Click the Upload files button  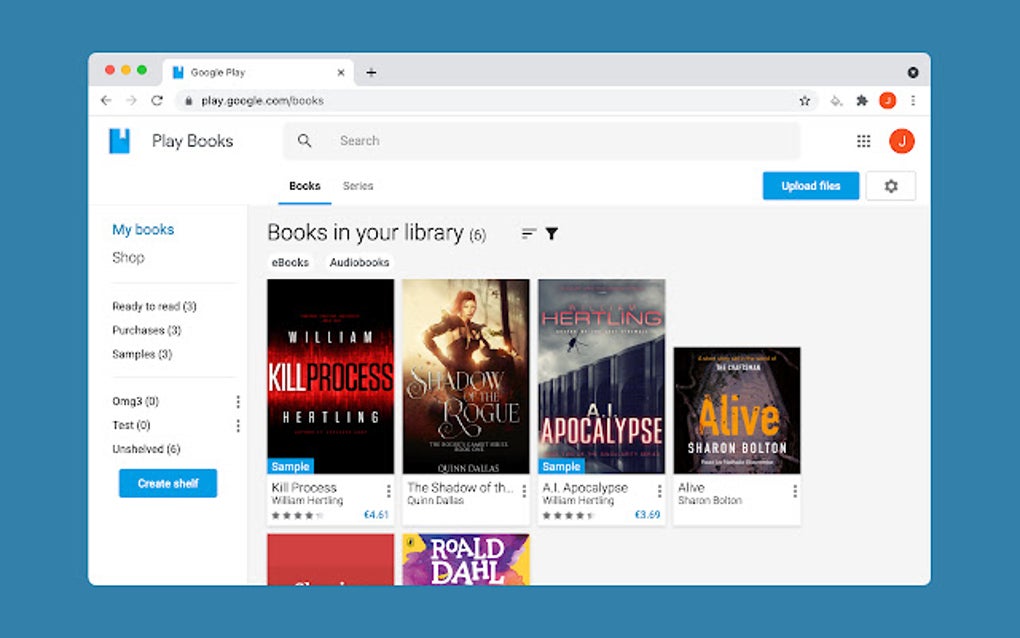[810, 186]
